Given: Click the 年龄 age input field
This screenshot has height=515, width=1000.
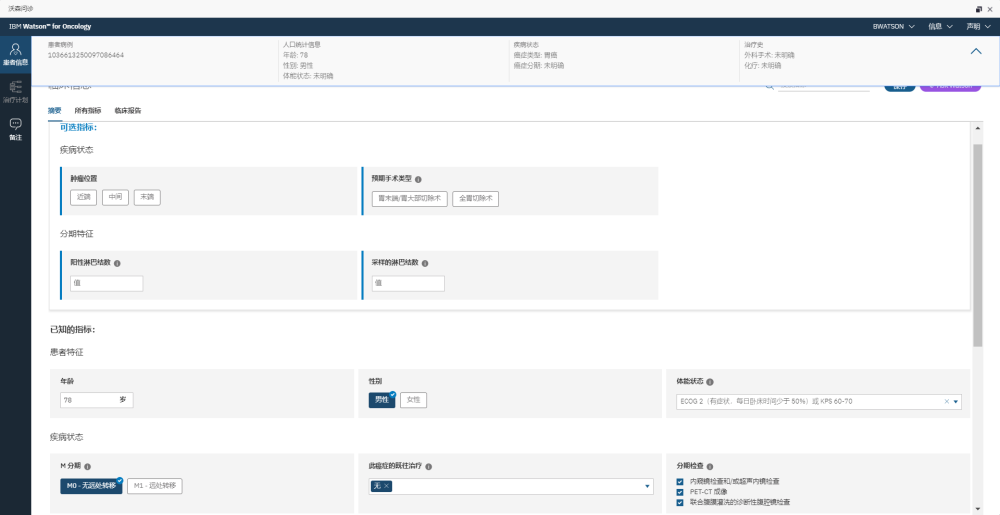Looking at the screenshot, I should pos(88,400).
